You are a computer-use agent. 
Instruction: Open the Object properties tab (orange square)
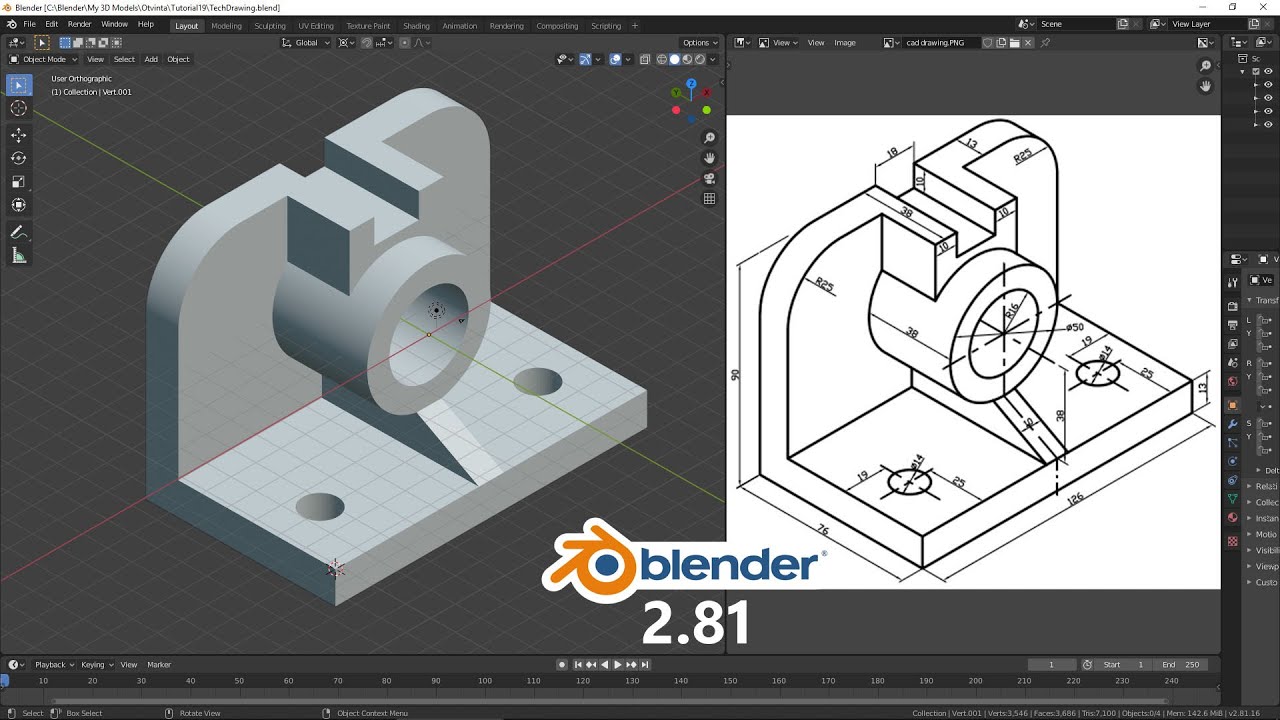click(1233, 406)
